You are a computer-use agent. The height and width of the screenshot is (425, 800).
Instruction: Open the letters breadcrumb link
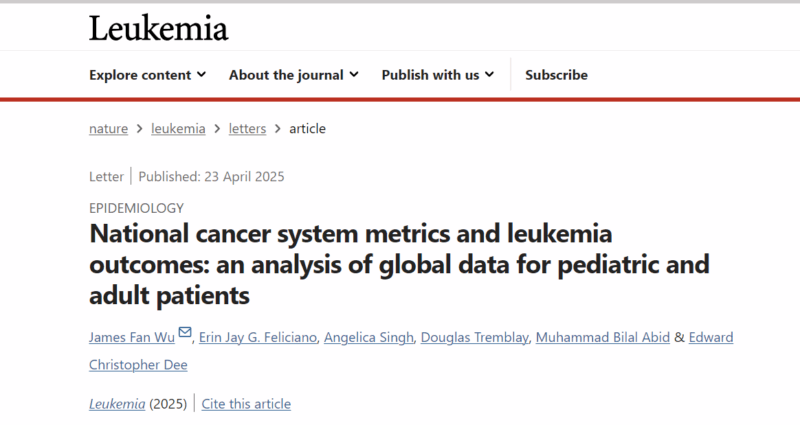click(247, 129)
